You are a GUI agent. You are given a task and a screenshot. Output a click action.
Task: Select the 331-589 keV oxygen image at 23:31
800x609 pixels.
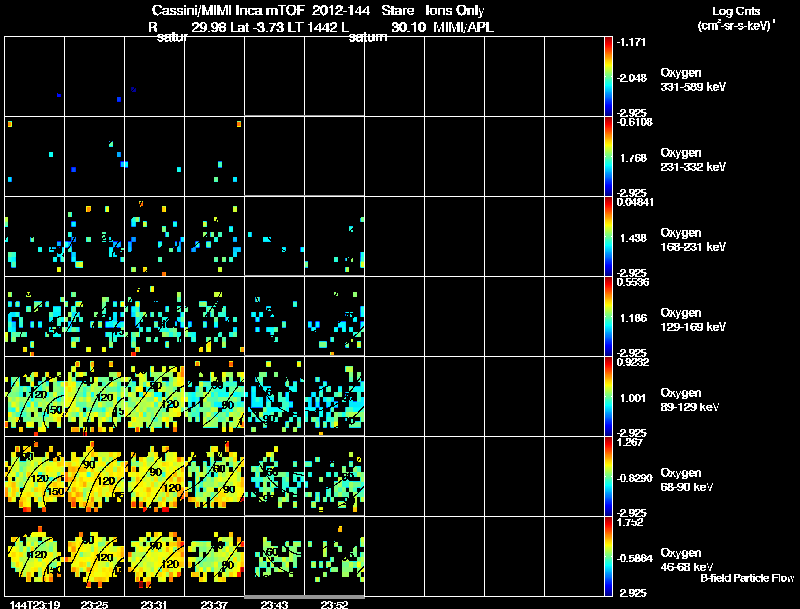point(155,76)
